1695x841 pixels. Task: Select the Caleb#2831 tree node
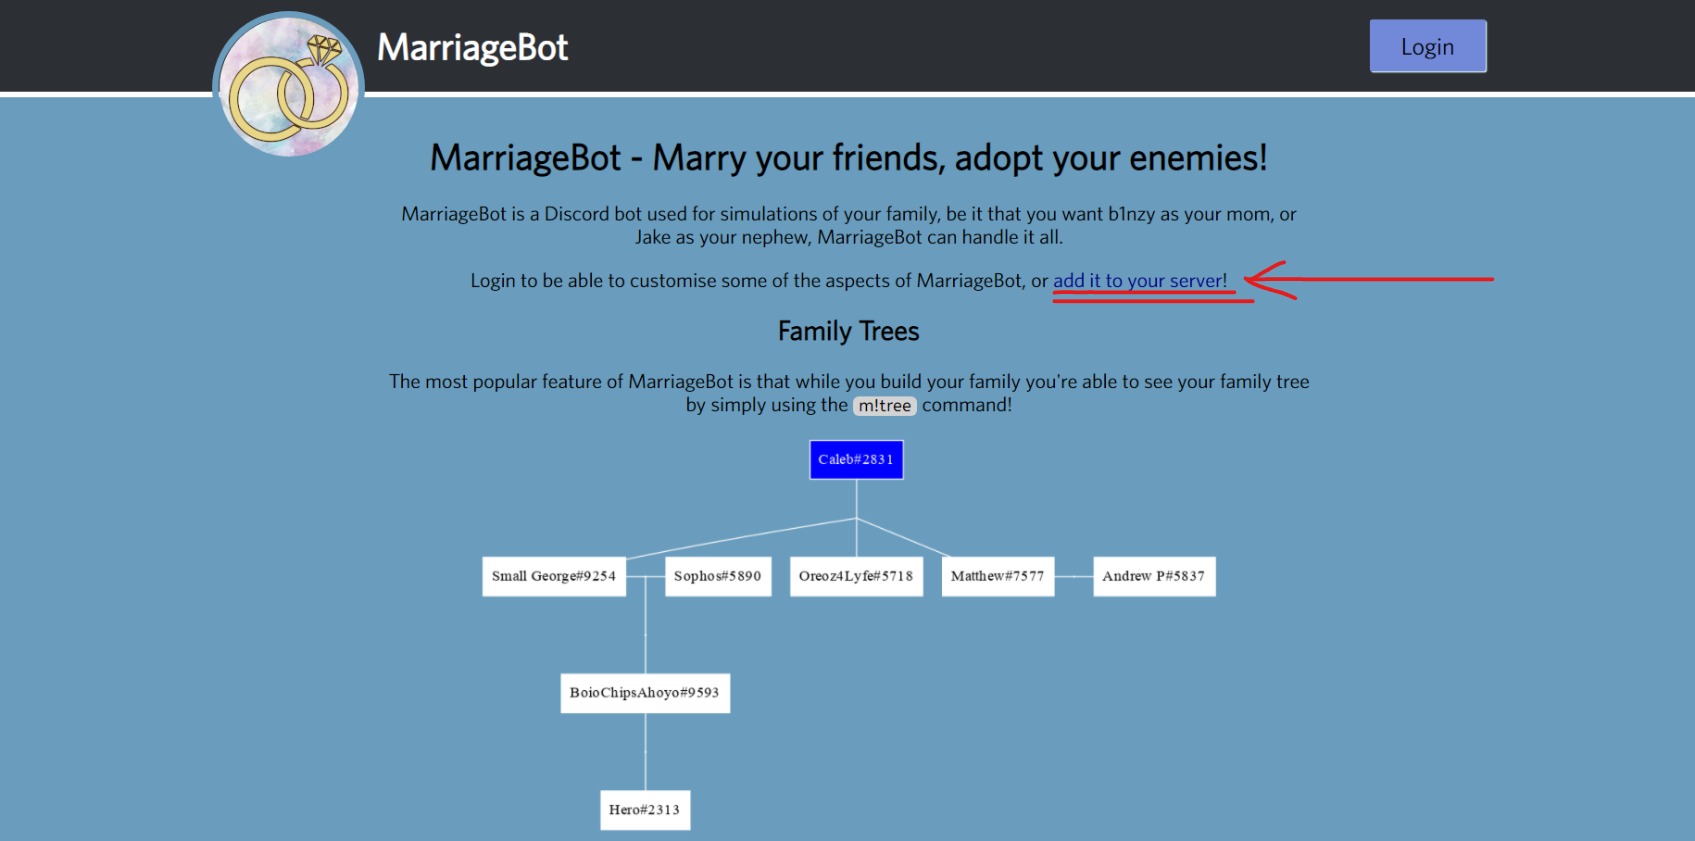(x=856, y=460)
